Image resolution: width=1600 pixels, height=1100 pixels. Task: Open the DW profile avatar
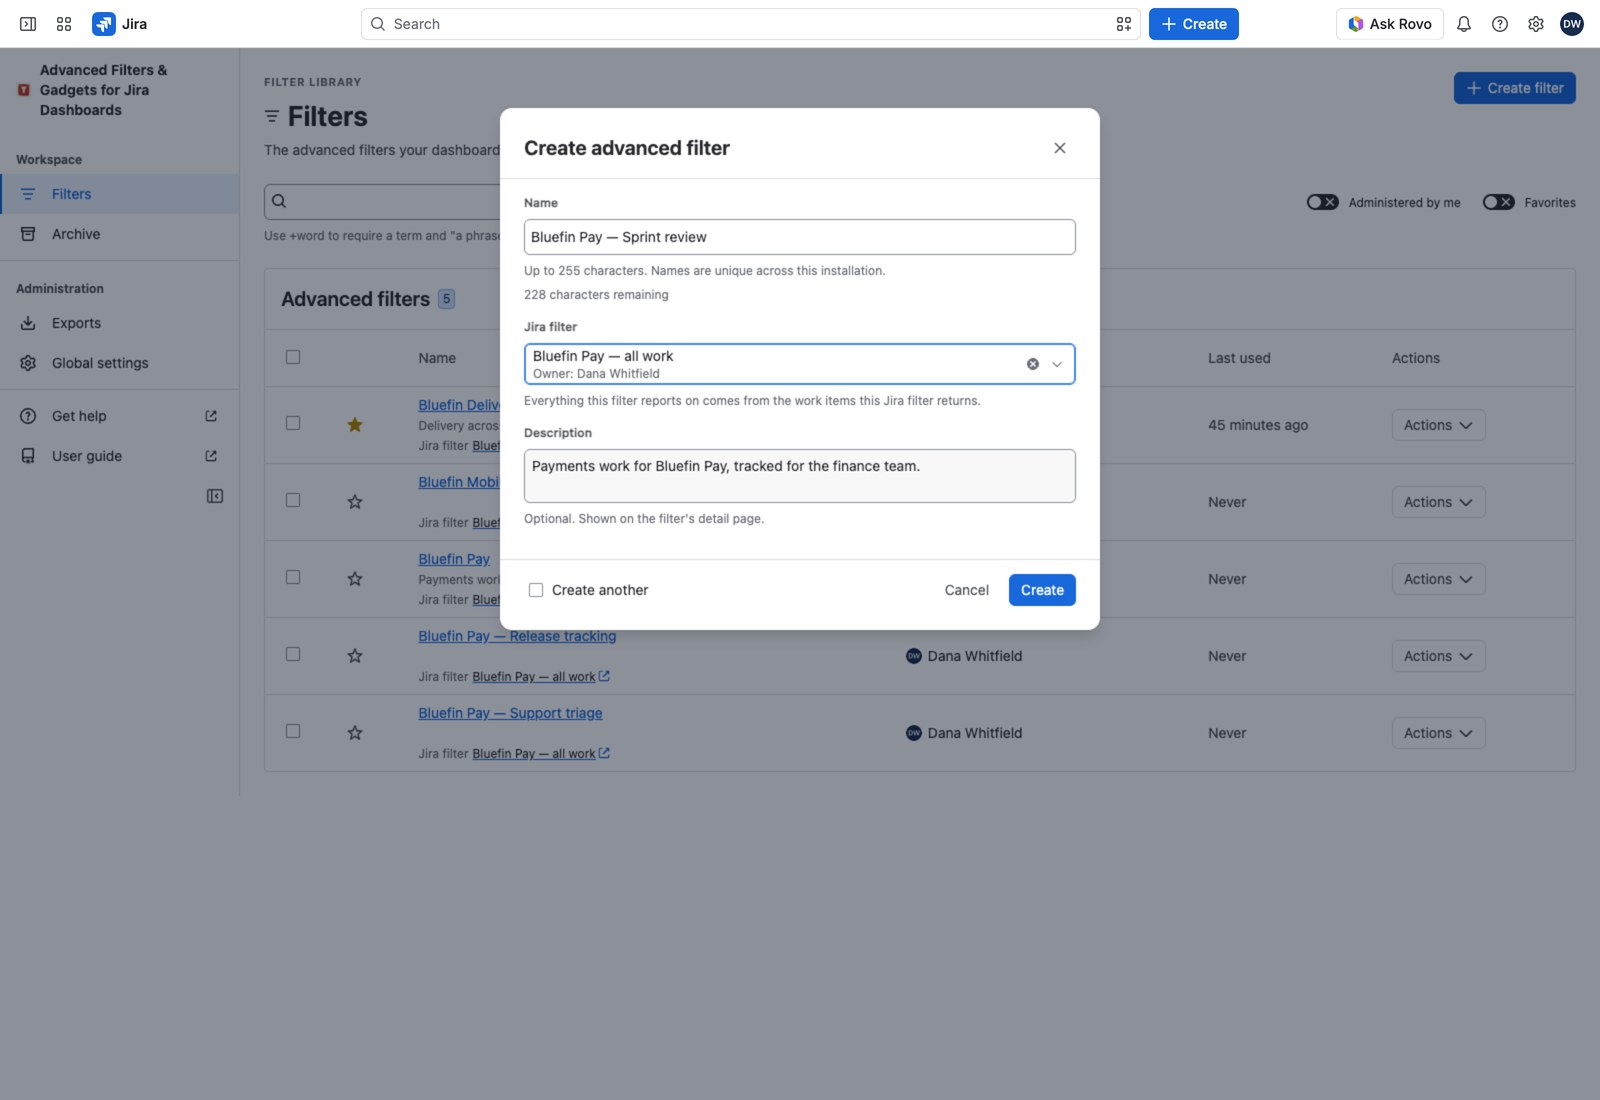[x=1572, y=24]
